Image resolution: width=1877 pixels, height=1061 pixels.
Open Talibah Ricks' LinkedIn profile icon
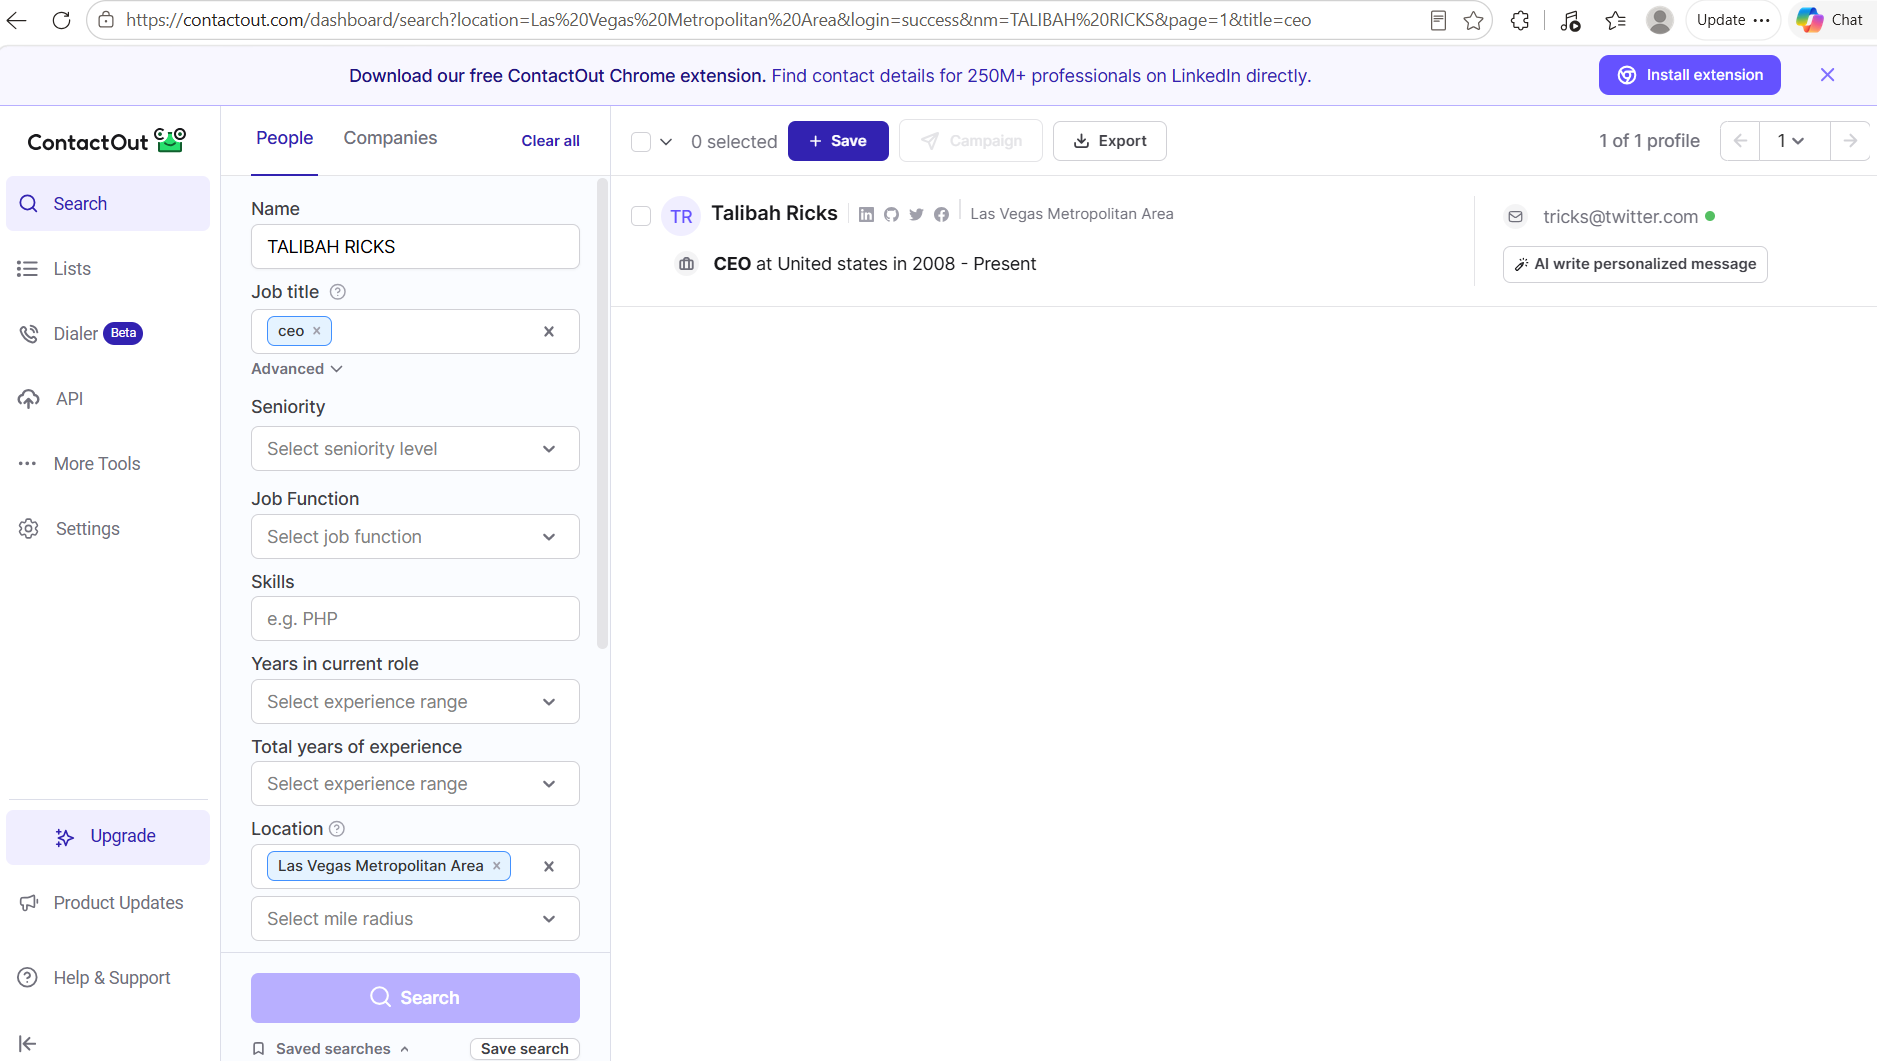[x=866, y=214]
